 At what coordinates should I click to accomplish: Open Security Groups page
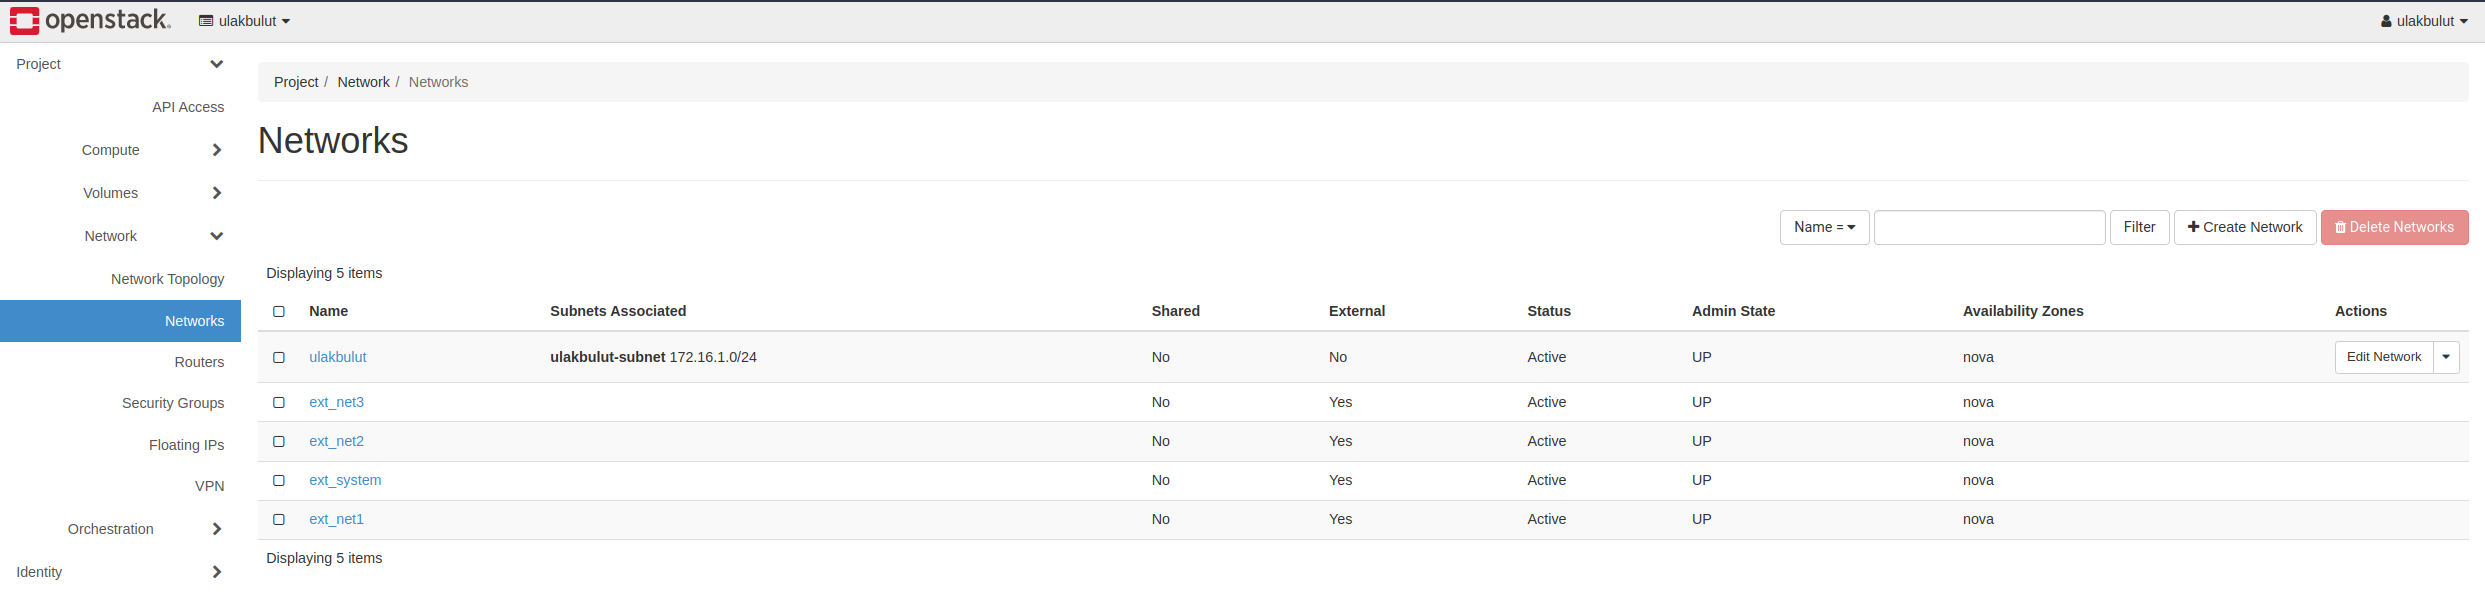173,403
